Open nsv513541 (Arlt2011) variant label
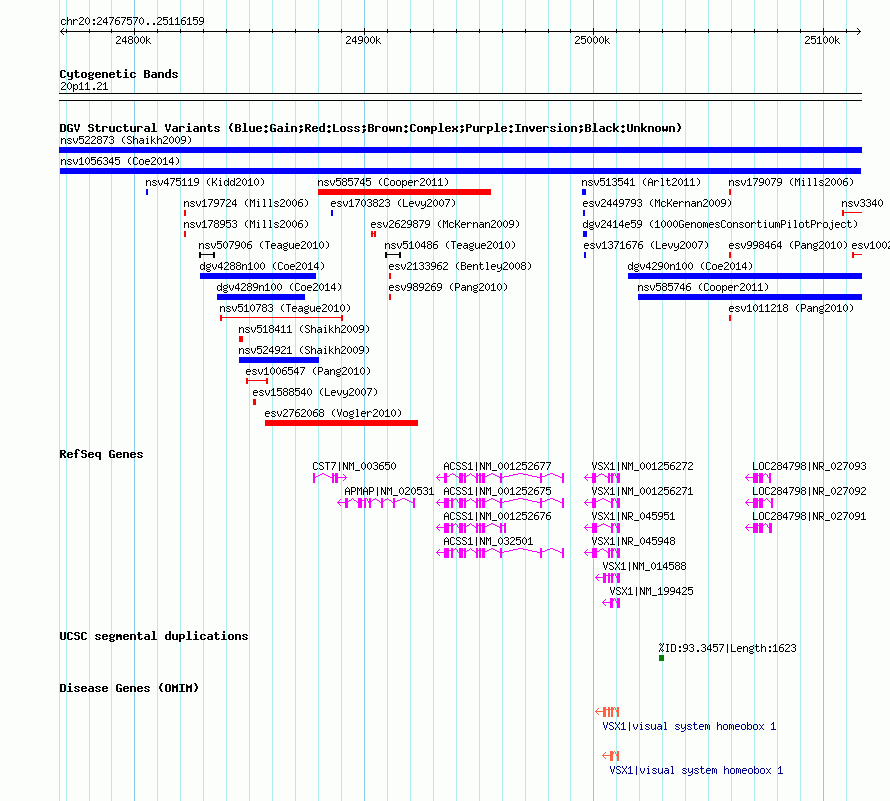The width and height of the screenshot is (890, 801). (x=641, y=182)
